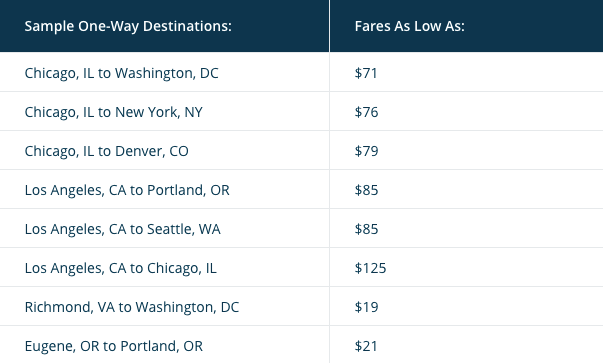The width and height of the screenshot is (603, 363).
Task: Select Los Angeles, CA to Chicago, IL route
Action: (x=121, y=268)
